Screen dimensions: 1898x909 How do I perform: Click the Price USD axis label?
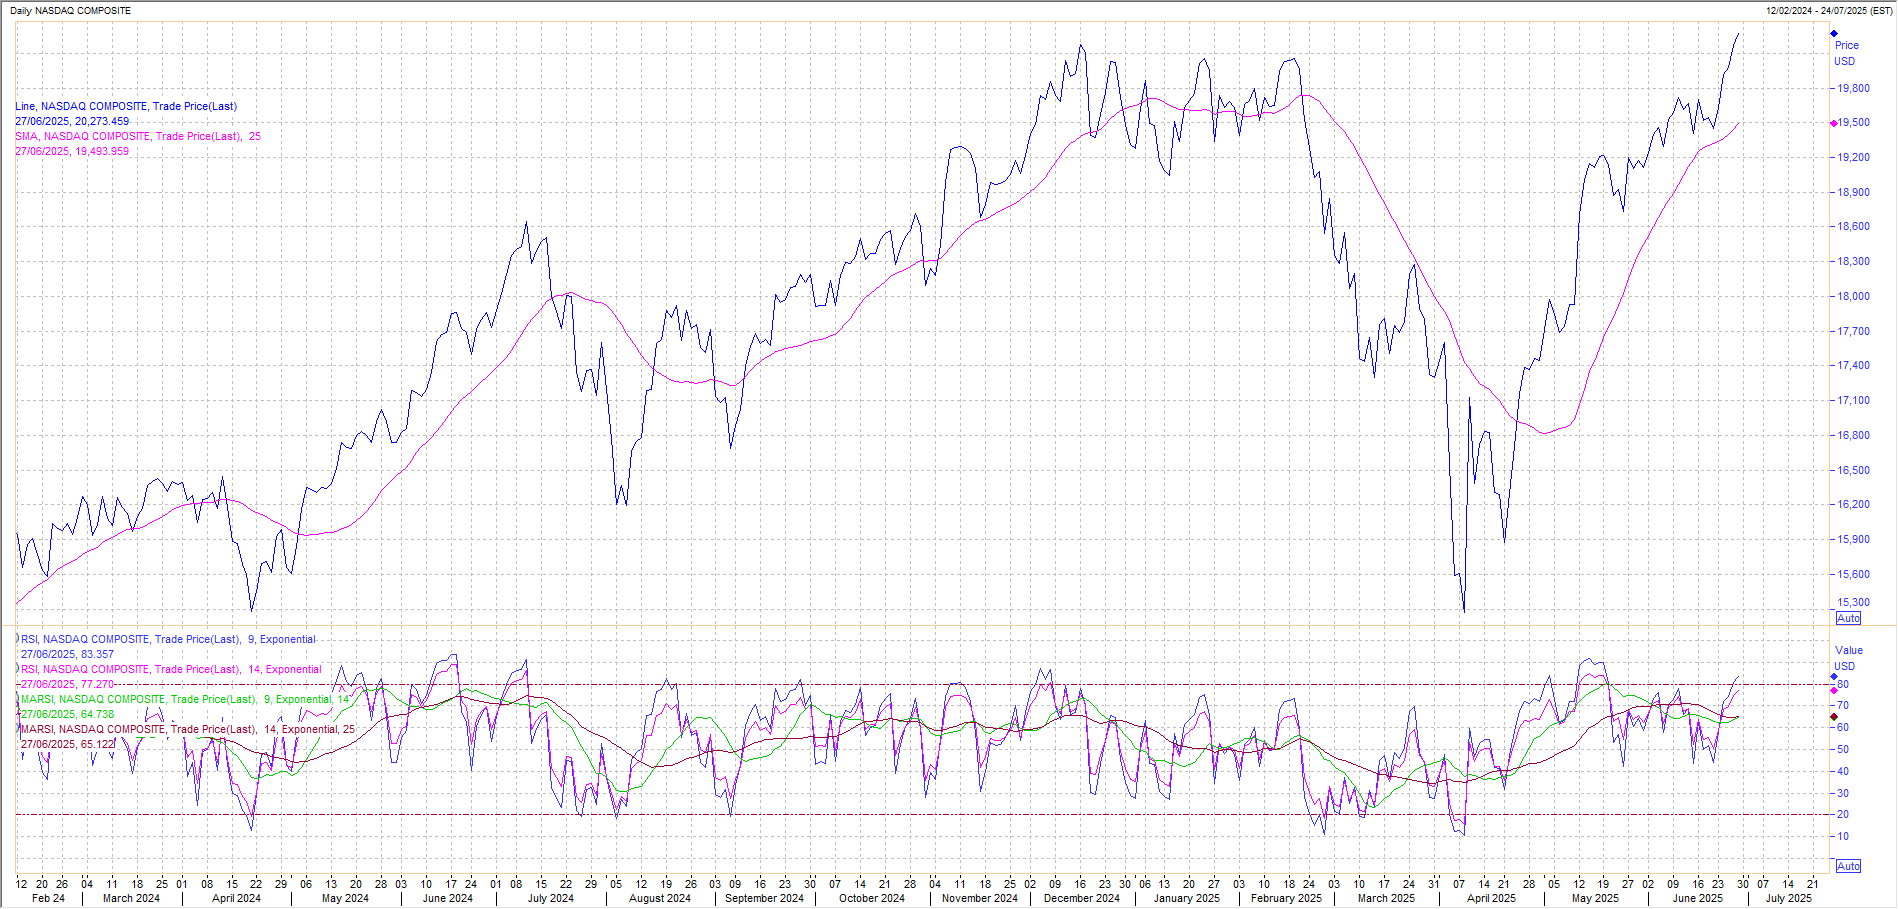1846,53
